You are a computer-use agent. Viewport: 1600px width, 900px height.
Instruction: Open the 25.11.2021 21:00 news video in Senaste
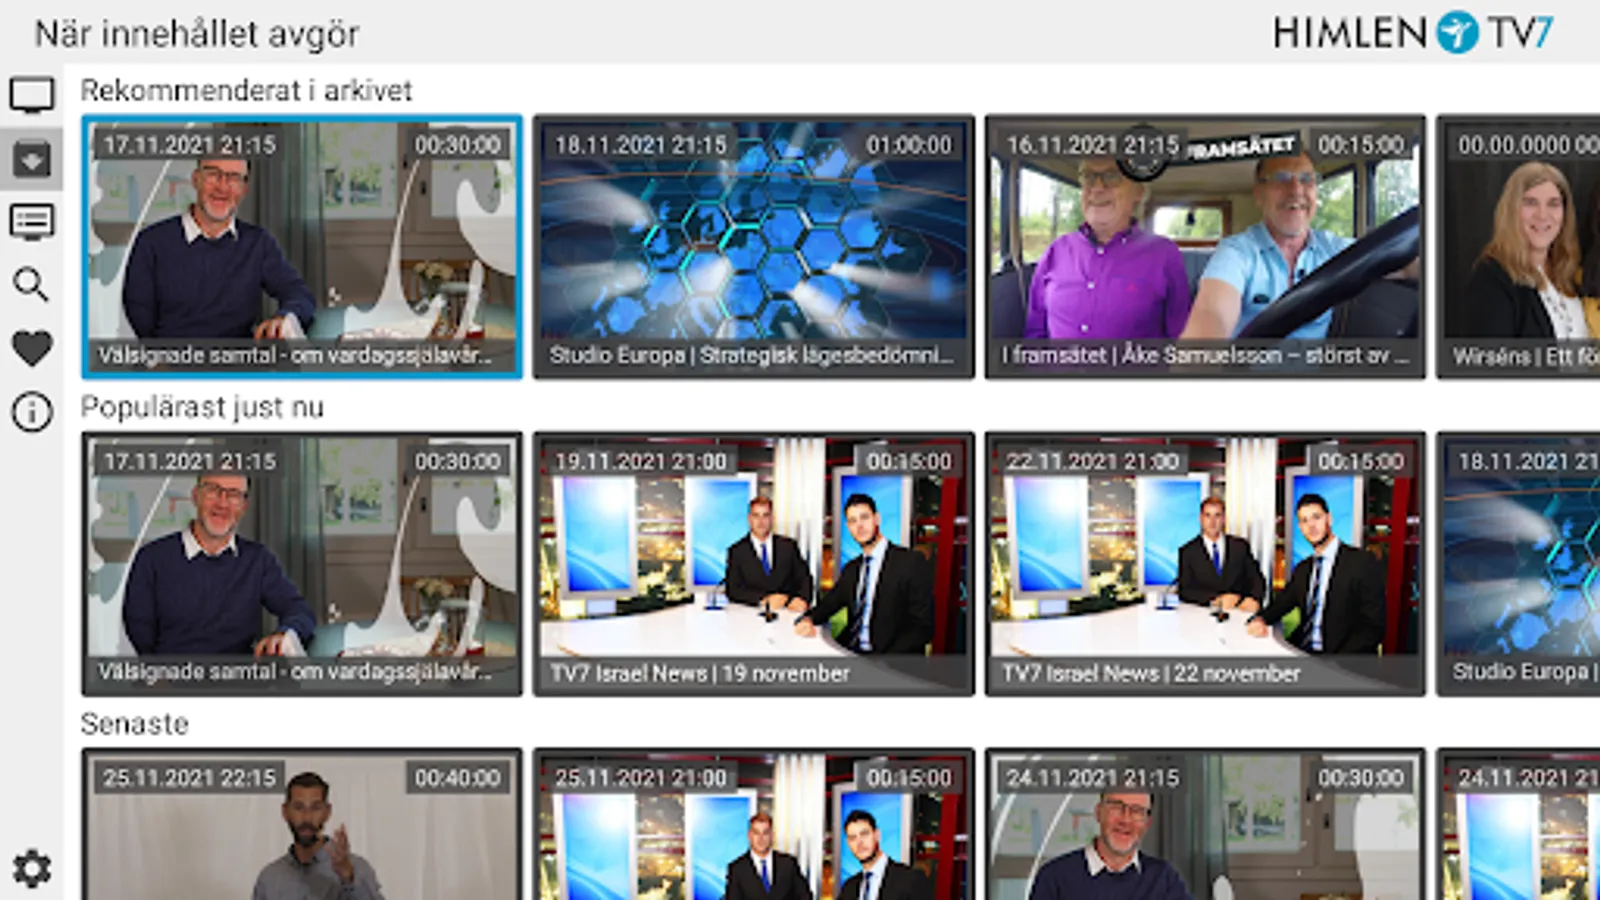coord(754,824)
